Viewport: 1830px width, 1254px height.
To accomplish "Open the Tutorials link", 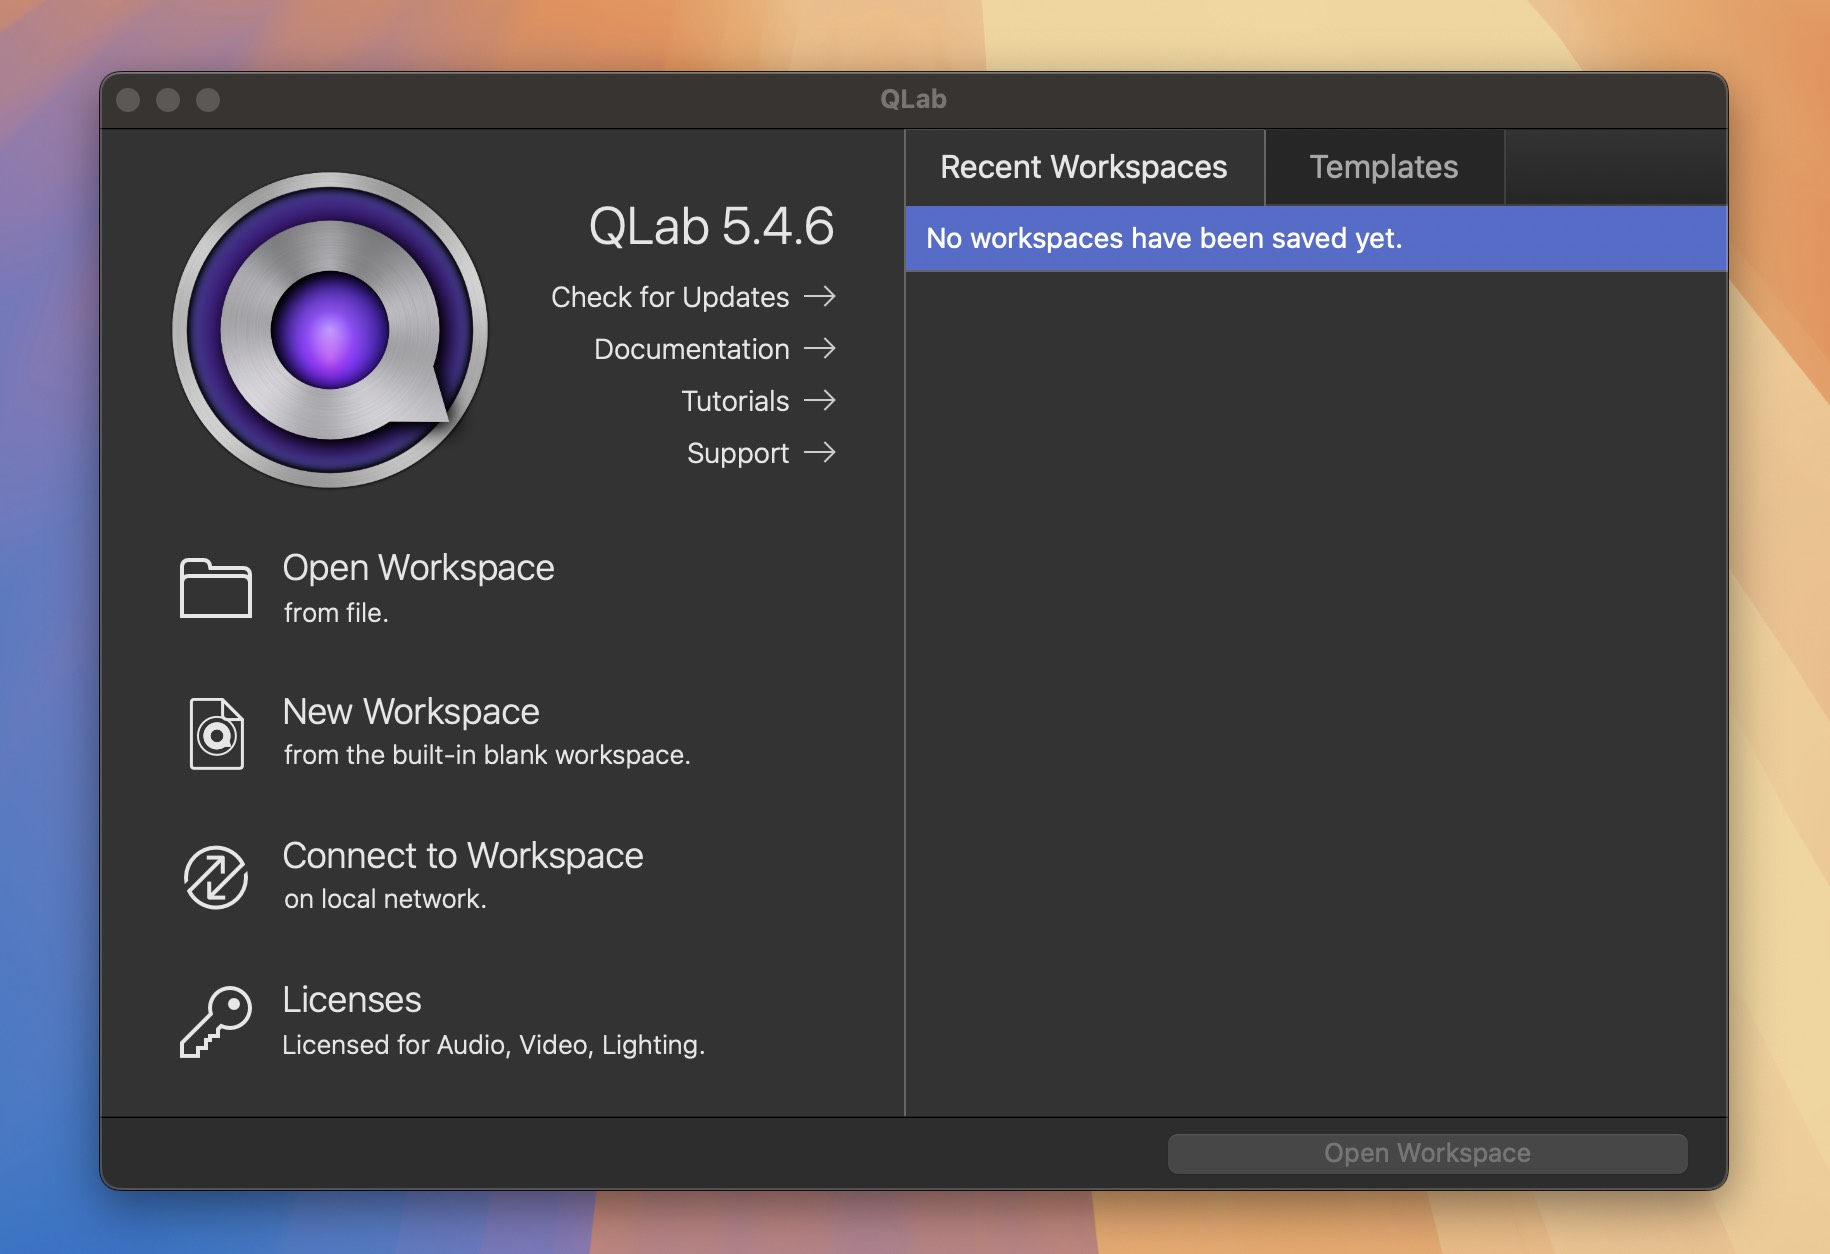I will [x=735, y=401].
